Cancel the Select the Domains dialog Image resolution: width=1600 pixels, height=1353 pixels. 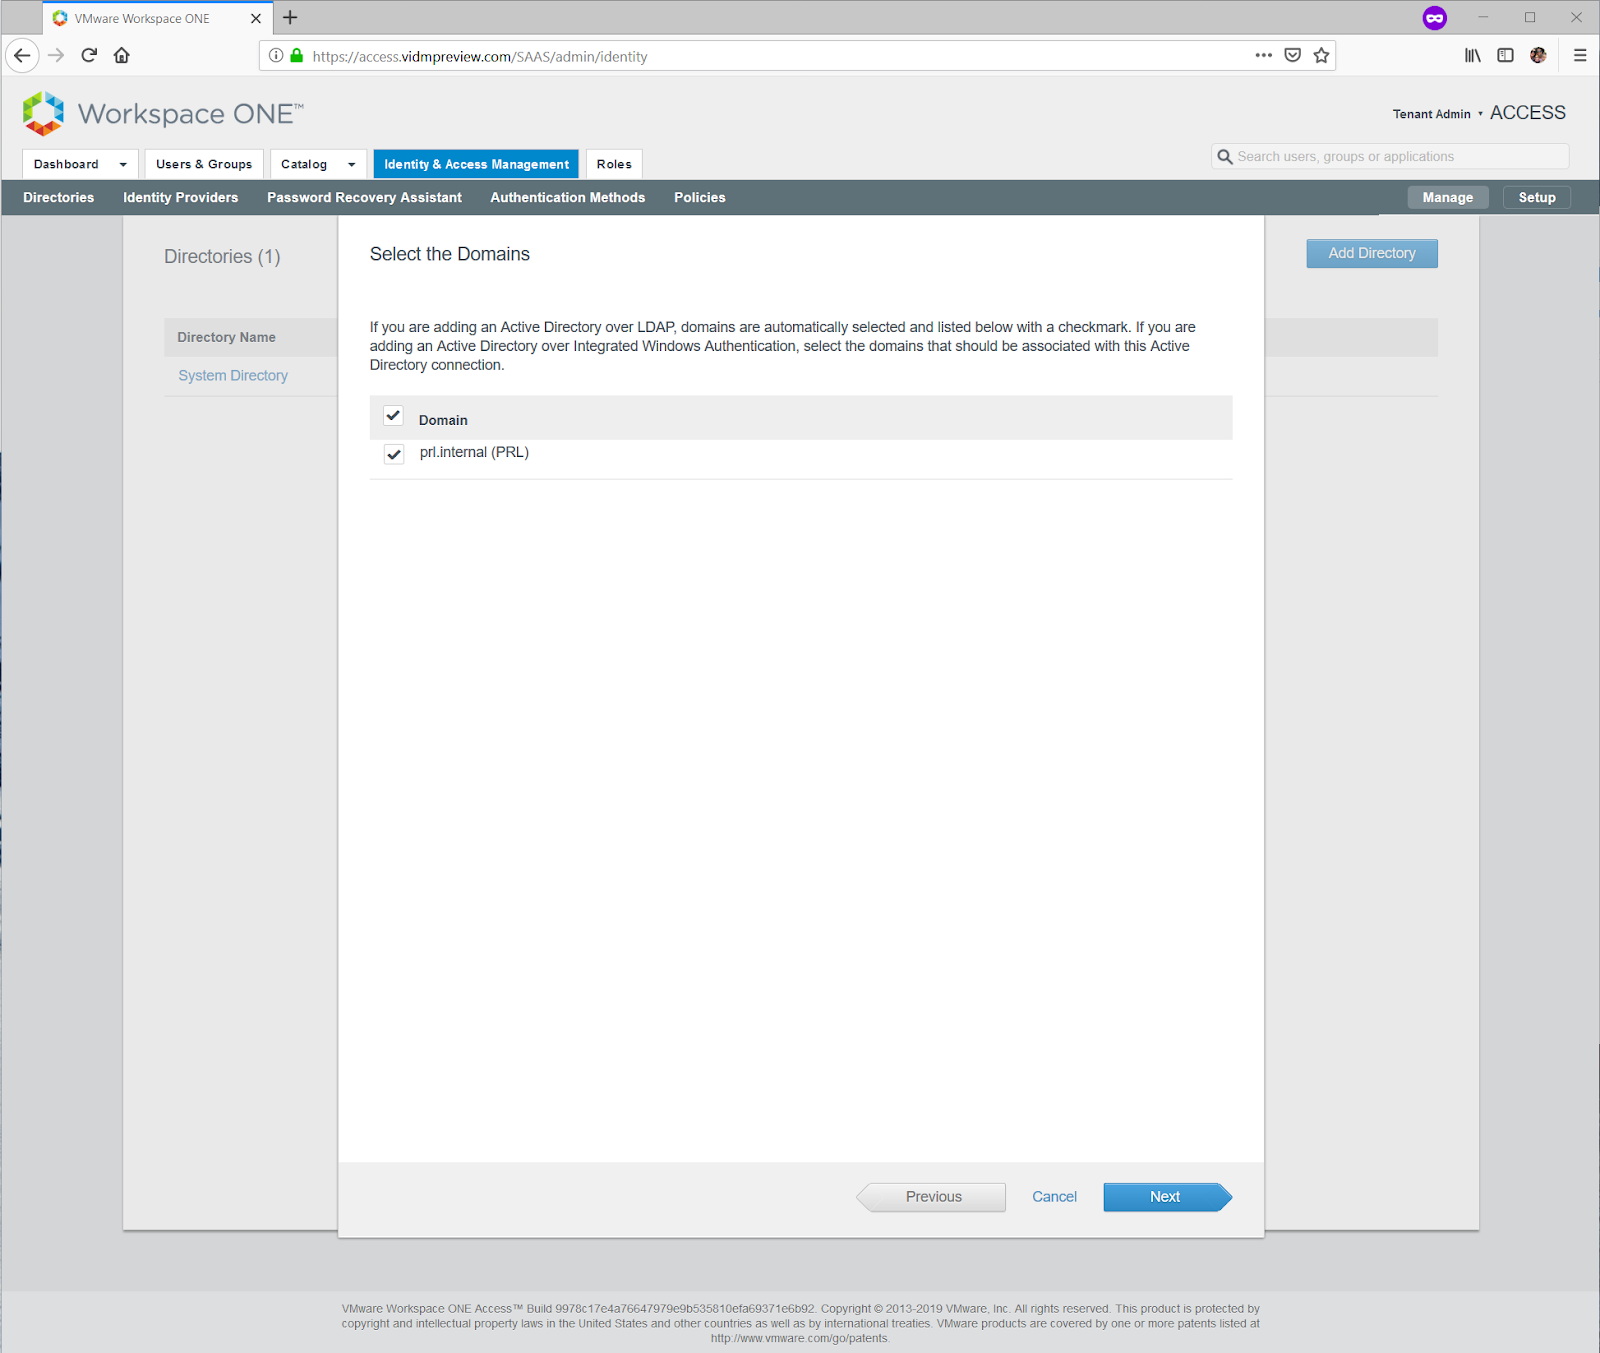pyautogui.click(x=1054, y=1197)
